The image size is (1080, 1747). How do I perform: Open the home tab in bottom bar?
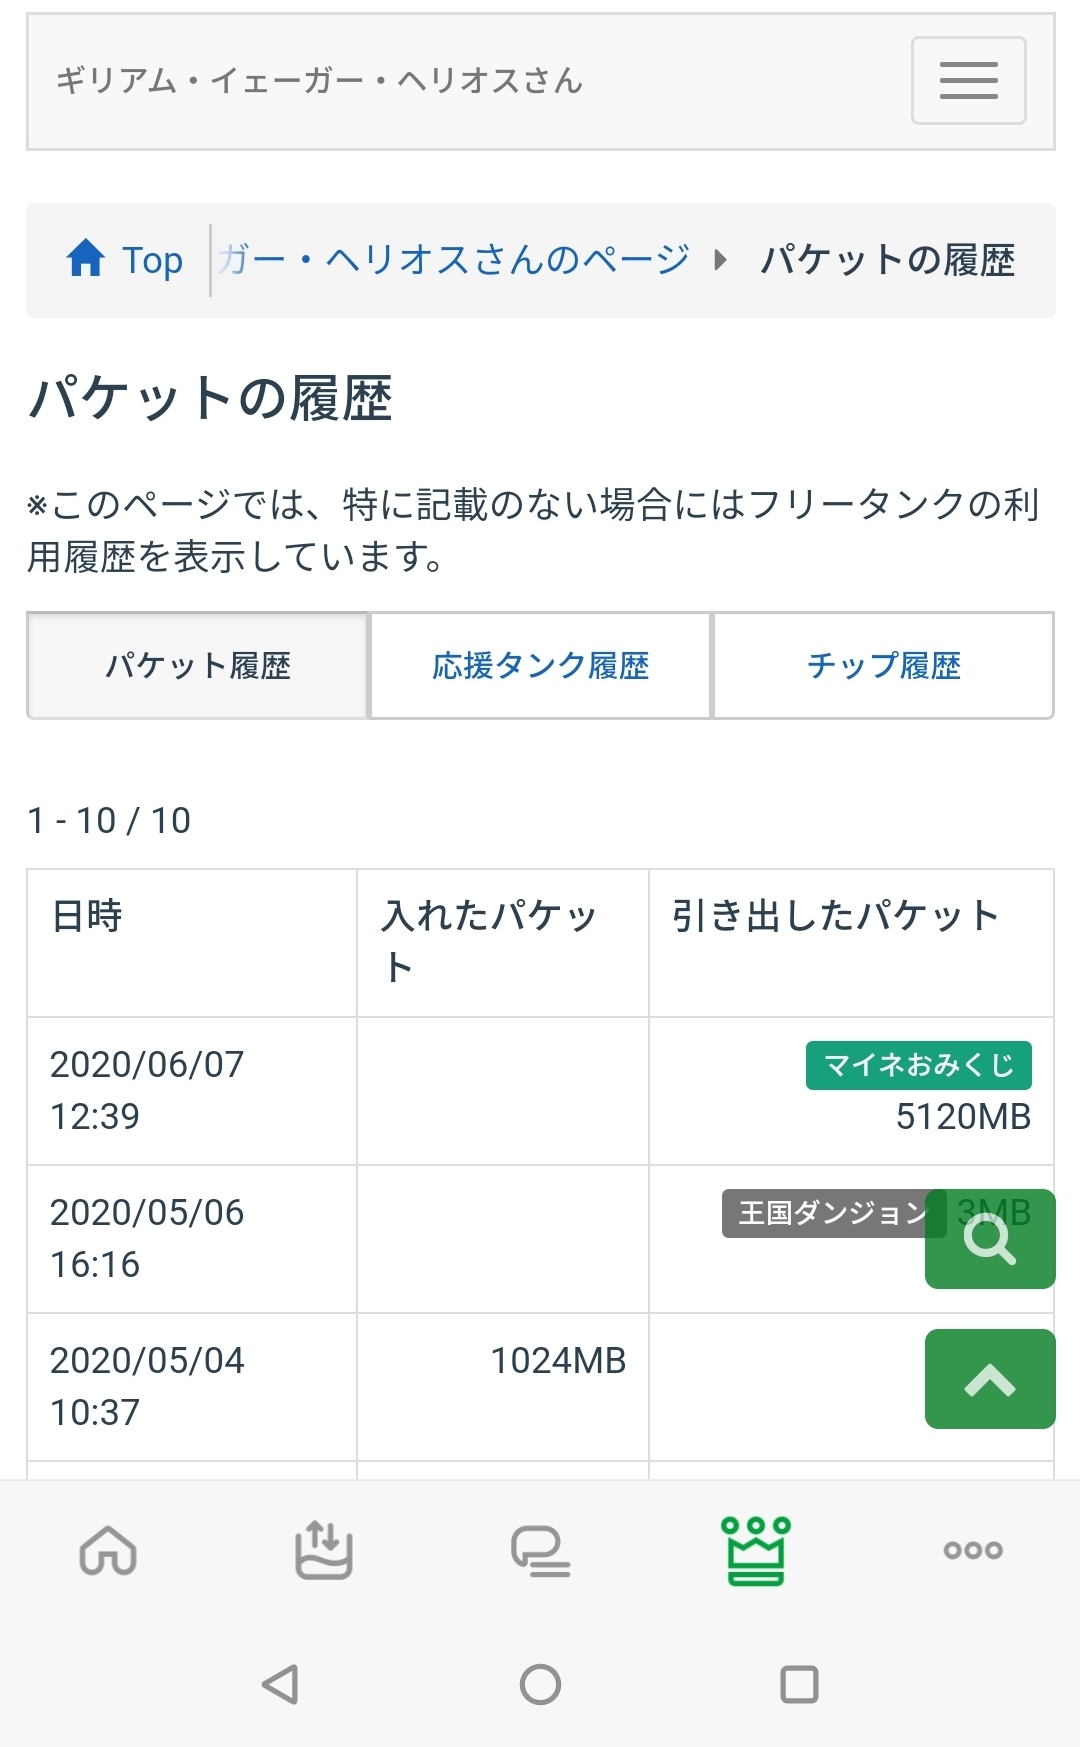[x=108, y=1551]
